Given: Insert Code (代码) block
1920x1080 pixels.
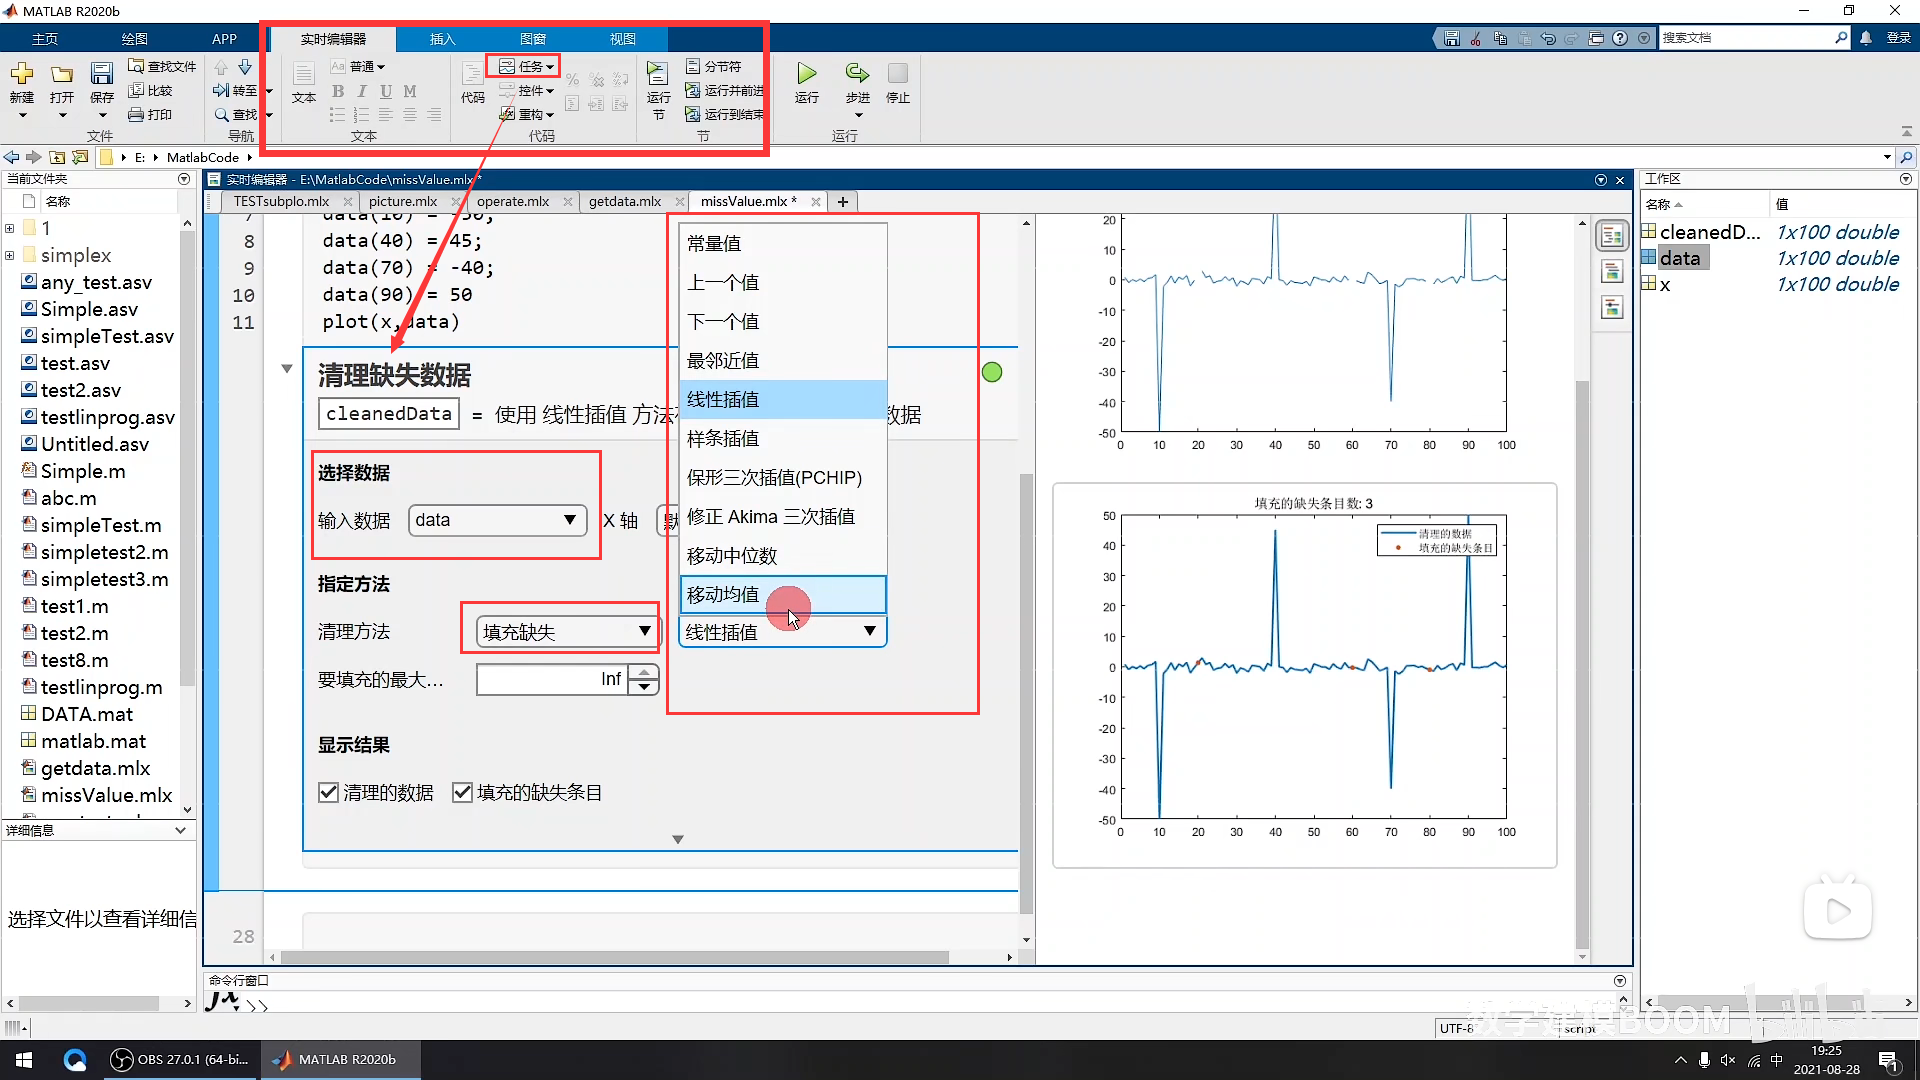Looking at the screenshot, I should tap(472, 82).
